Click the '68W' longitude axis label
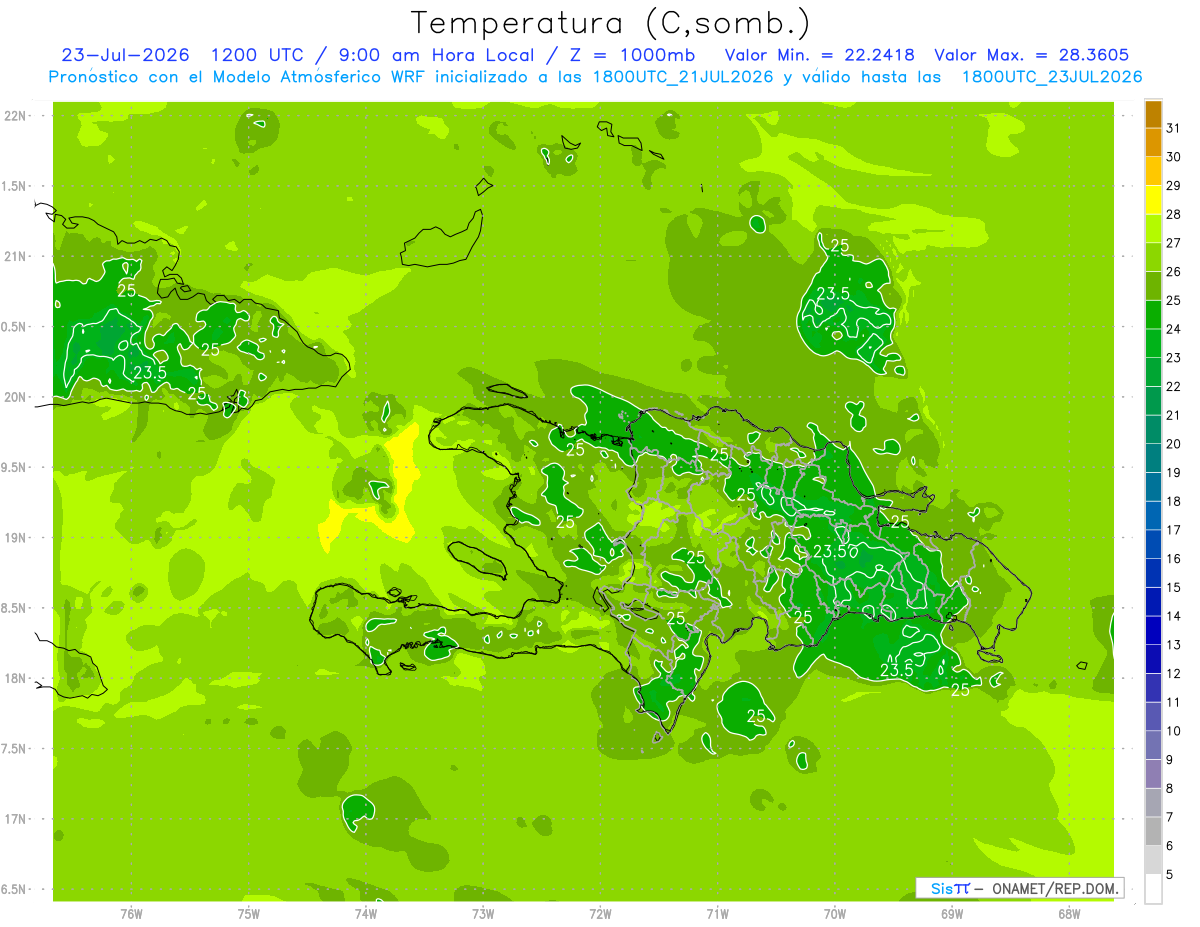 1069,913
